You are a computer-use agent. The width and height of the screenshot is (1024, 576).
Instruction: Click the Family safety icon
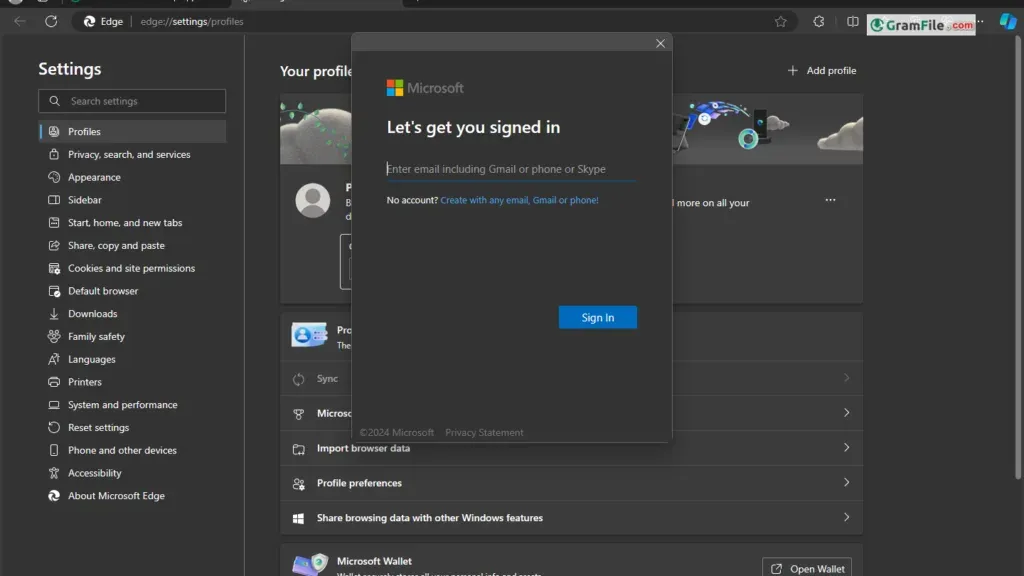click(x=54, y=336)
